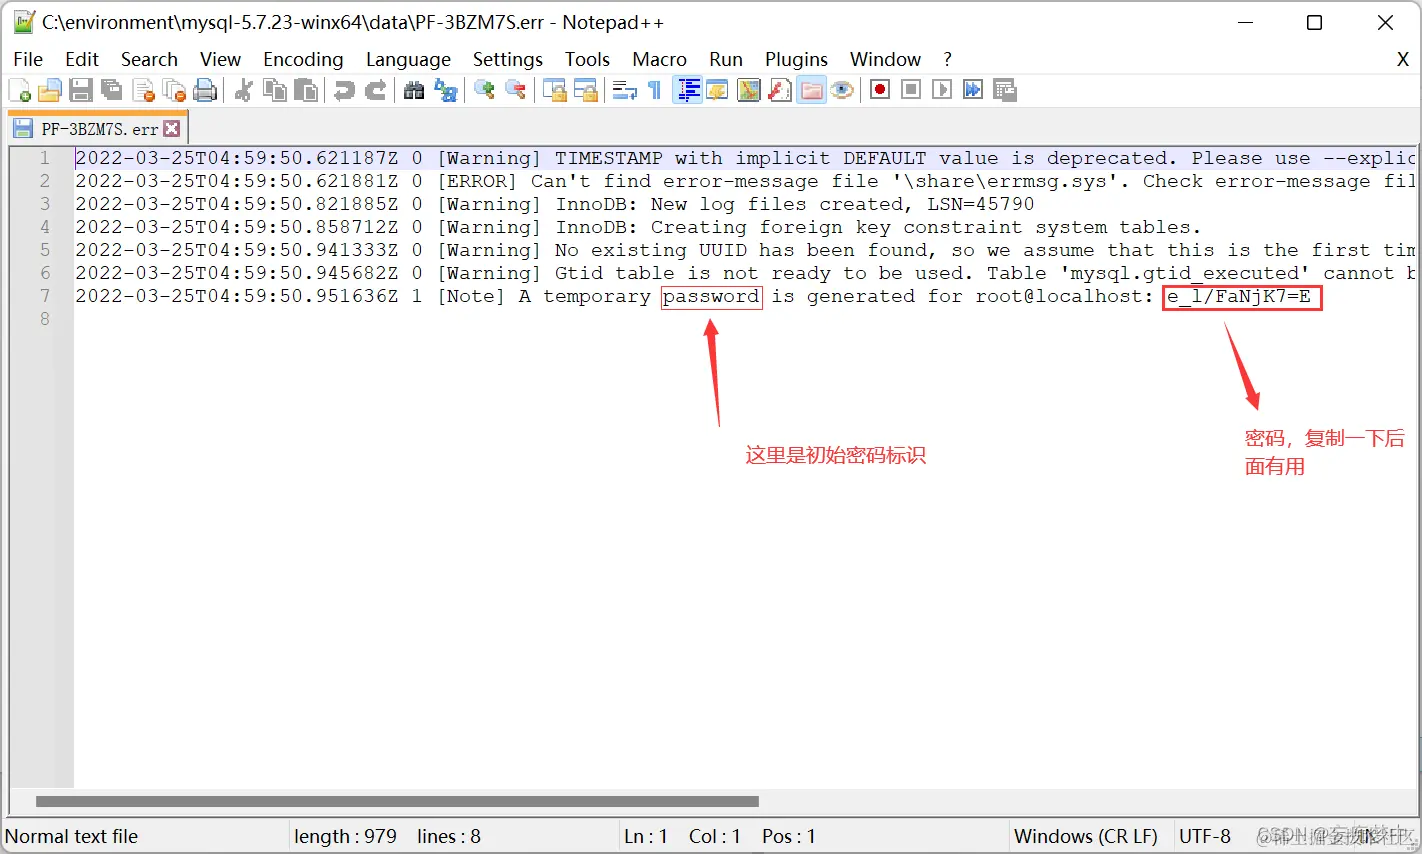Click the Zoom In magnifier icon
Screen dimensions: 1422x854
click(484, 91)
